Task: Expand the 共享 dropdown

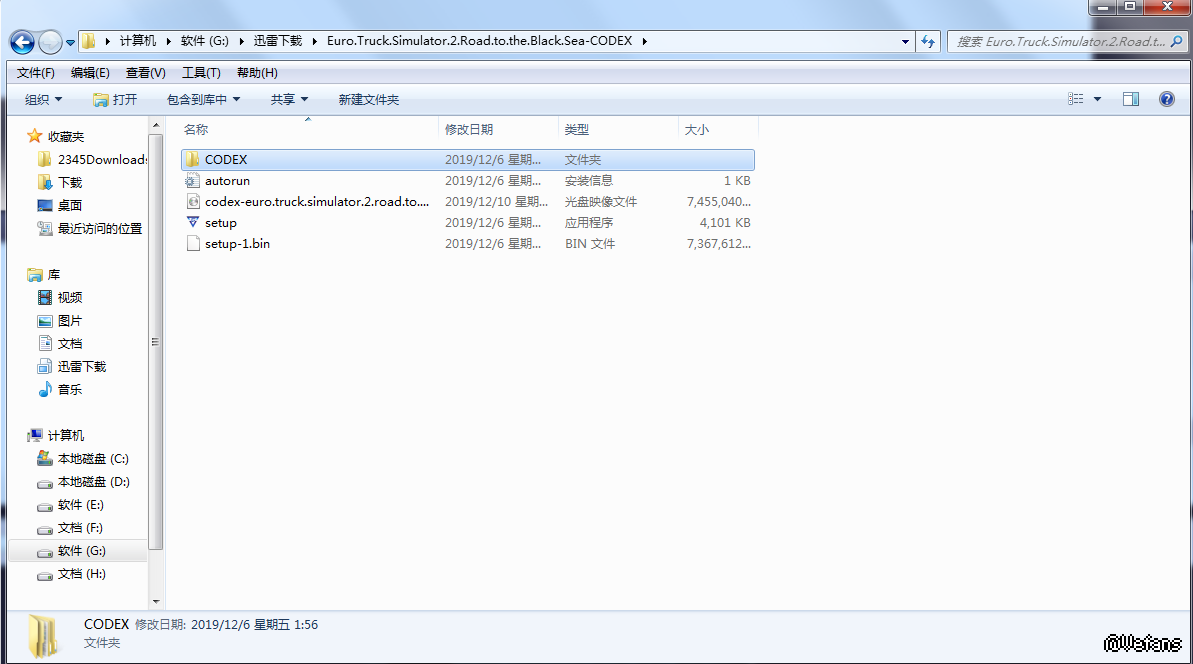Action: (x=289, y=100)
